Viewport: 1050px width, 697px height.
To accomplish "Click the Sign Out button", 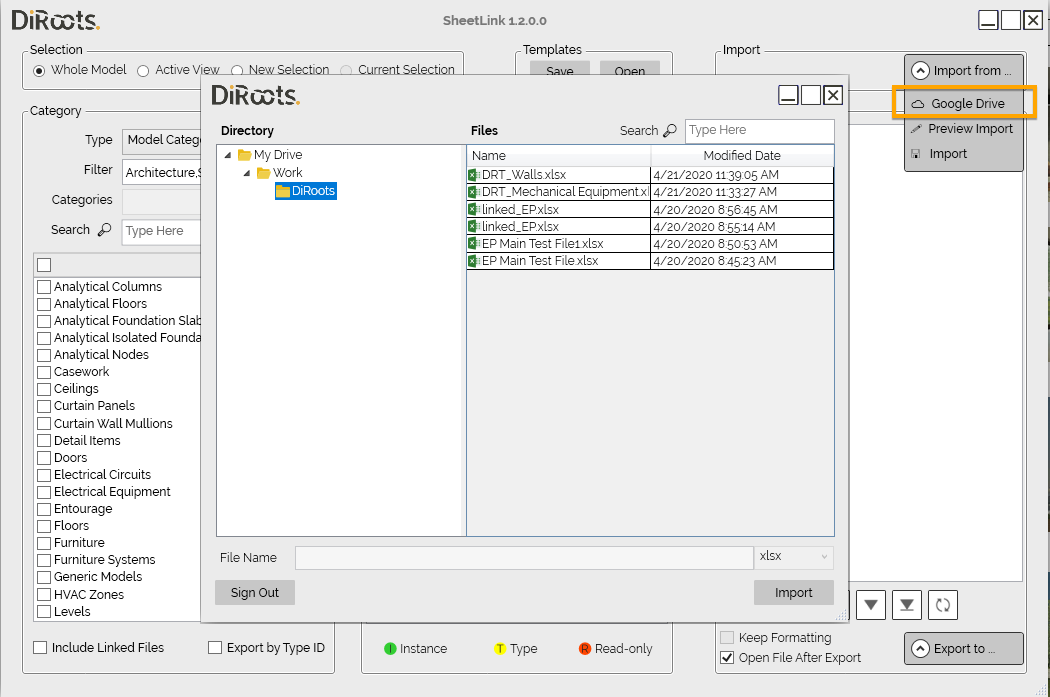I will point(254,593).
